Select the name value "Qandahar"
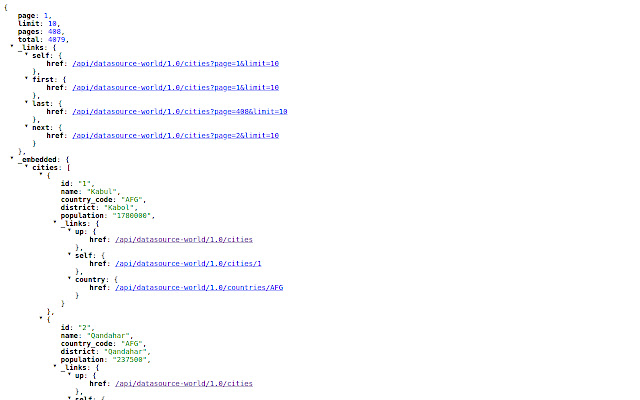The height and width of the screenshot is (400, 640). (x=109, y=336)
